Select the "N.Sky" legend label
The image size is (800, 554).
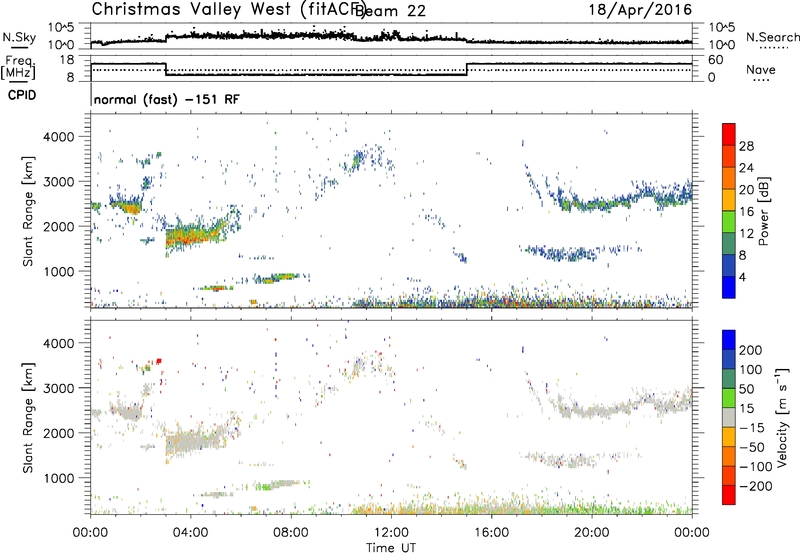click(19, 37)
